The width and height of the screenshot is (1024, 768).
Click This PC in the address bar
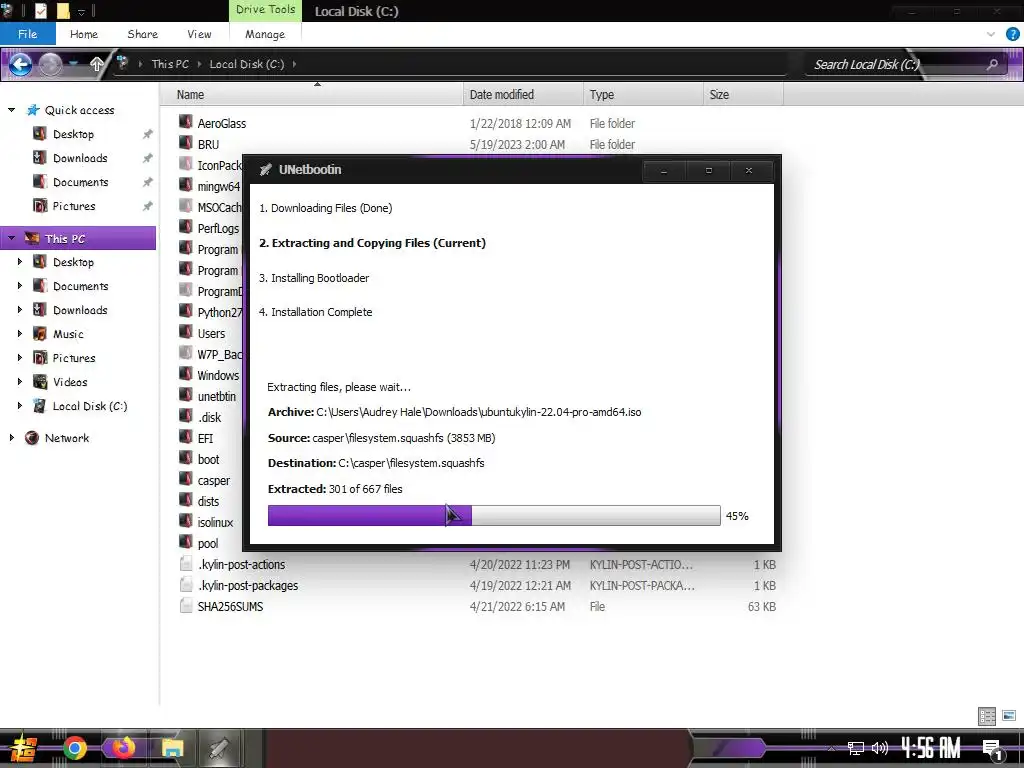click(170, 64)
